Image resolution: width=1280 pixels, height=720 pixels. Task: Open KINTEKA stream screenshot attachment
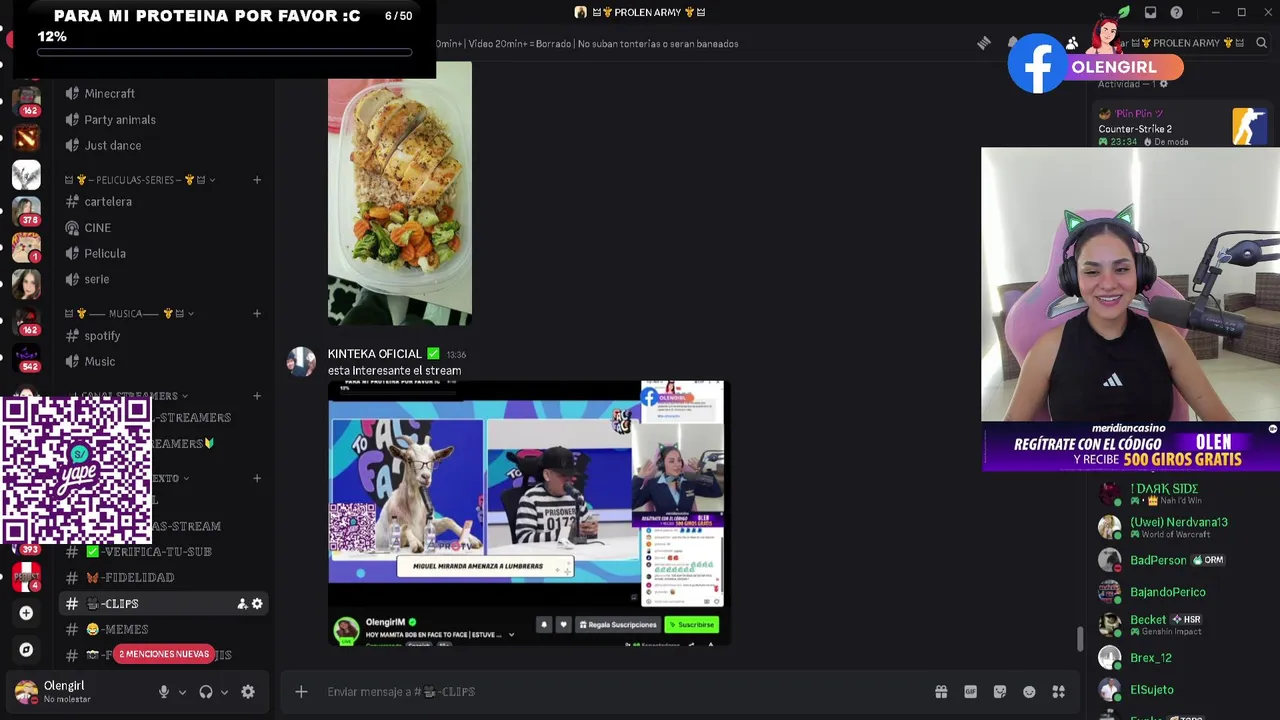tap(529, 512)
